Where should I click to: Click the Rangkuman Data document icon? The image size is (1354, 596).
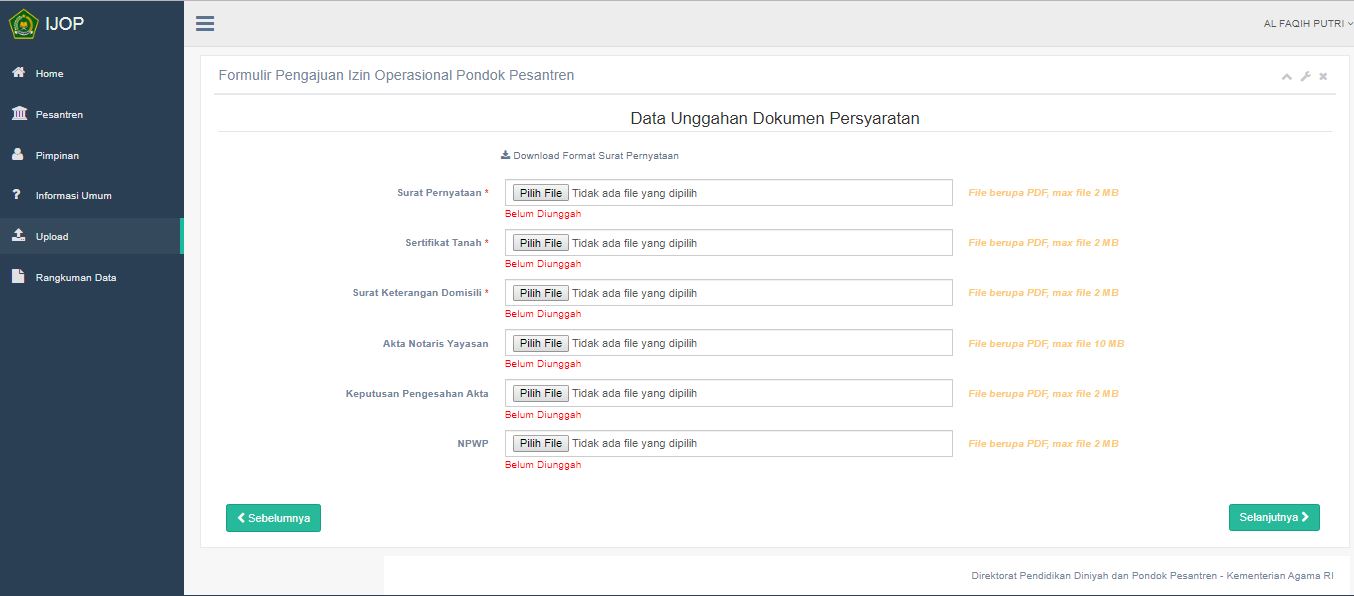click(18, 277)
